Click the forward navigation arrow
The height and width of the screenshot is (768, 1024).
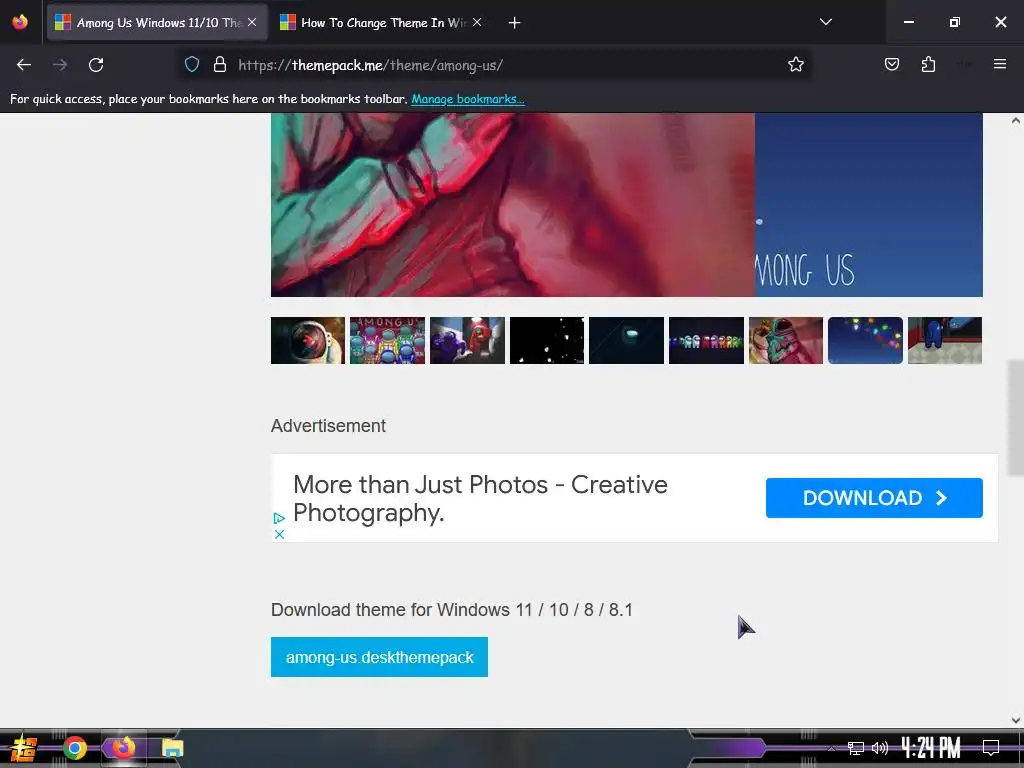click(60, 65)
